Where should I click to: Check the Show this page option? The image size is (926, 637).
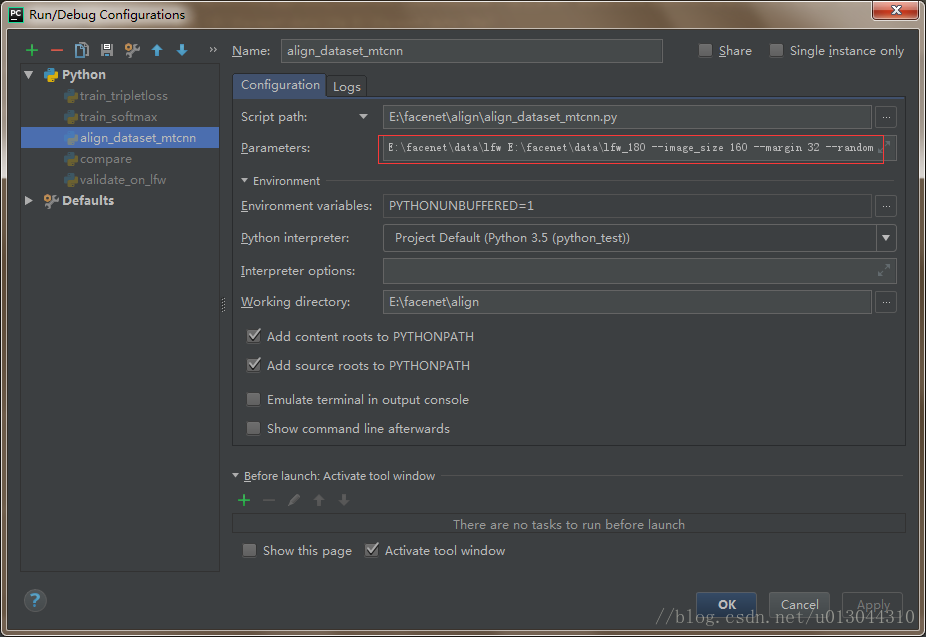click(x=249, y=551)
